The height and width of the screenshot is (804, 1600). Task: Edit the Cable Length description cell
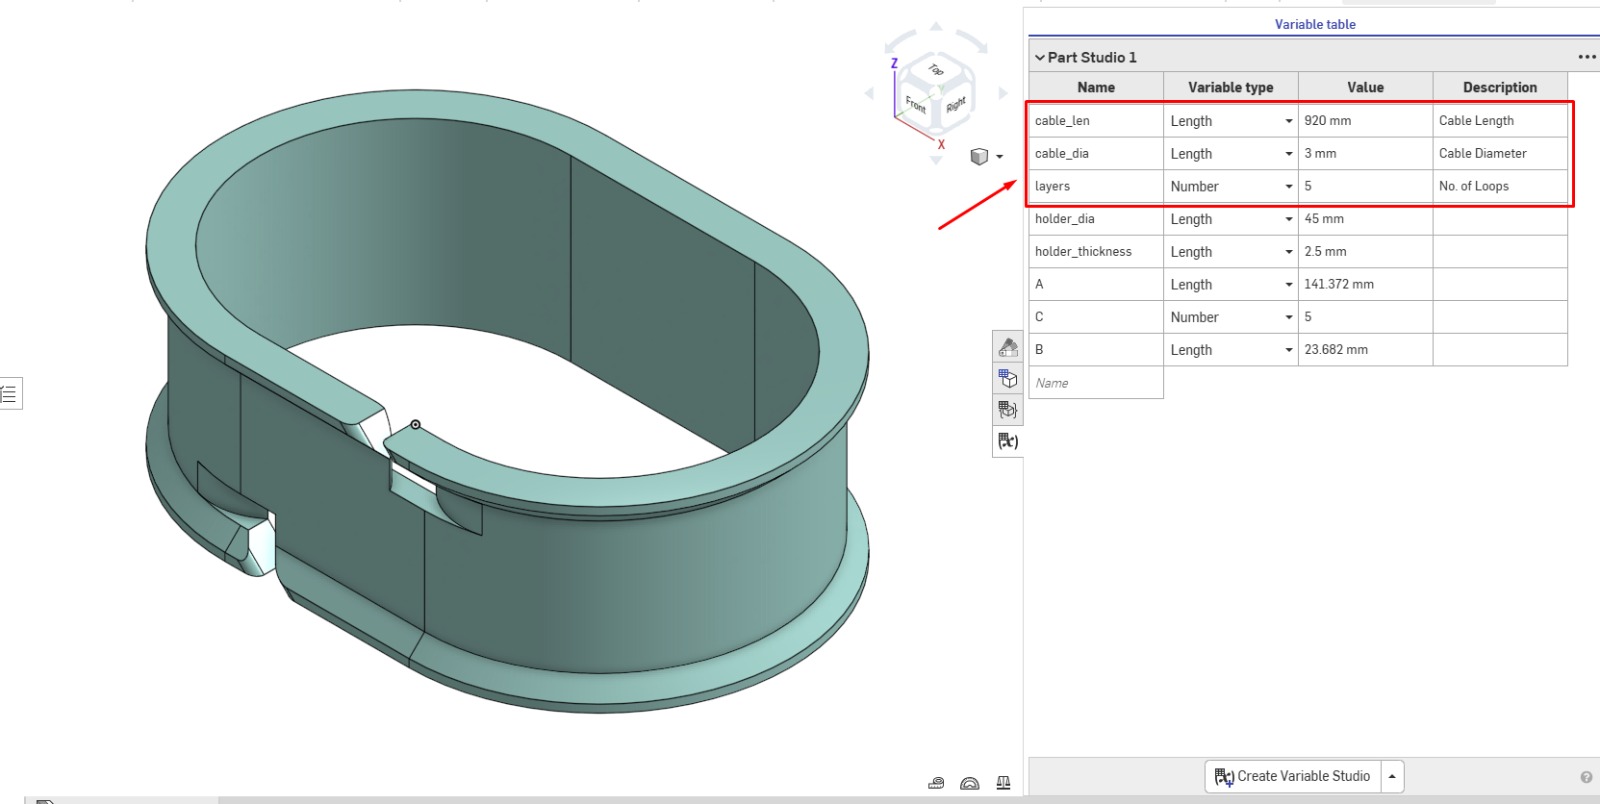[x=1500, y=121]
